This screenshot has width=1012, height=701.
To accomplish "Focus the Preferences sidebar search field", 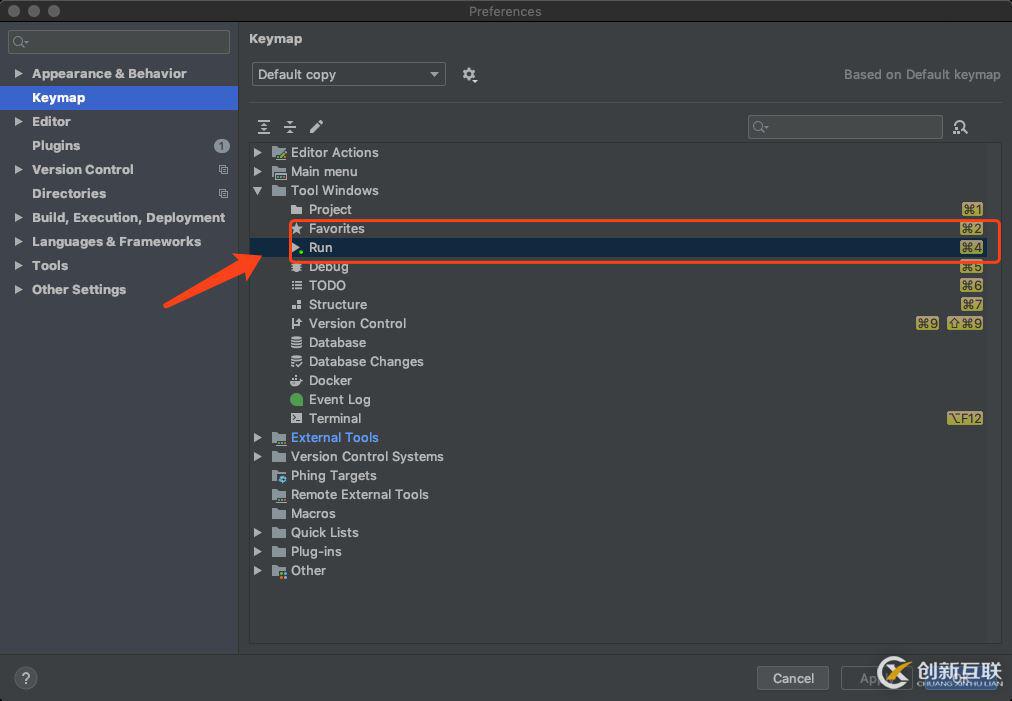I will point(119,42).
